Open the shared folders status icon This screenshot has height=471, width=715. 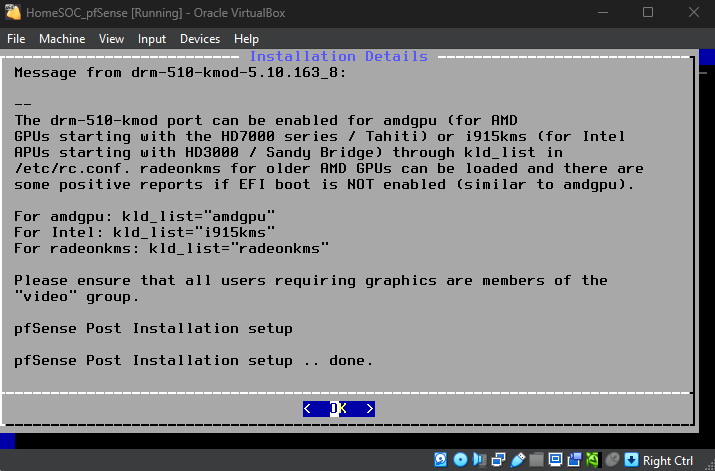[x=536, y=460]
